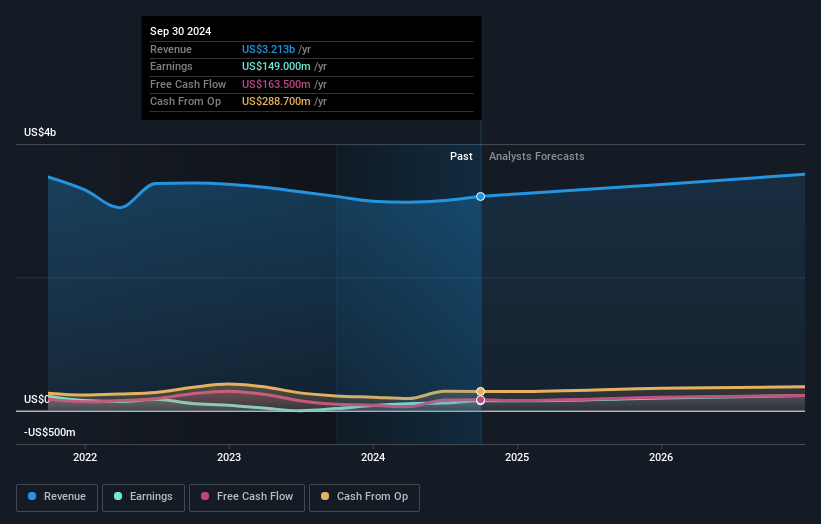
Task: Toggle the Free Cash Flow legend button
Action: click(247, 497)
